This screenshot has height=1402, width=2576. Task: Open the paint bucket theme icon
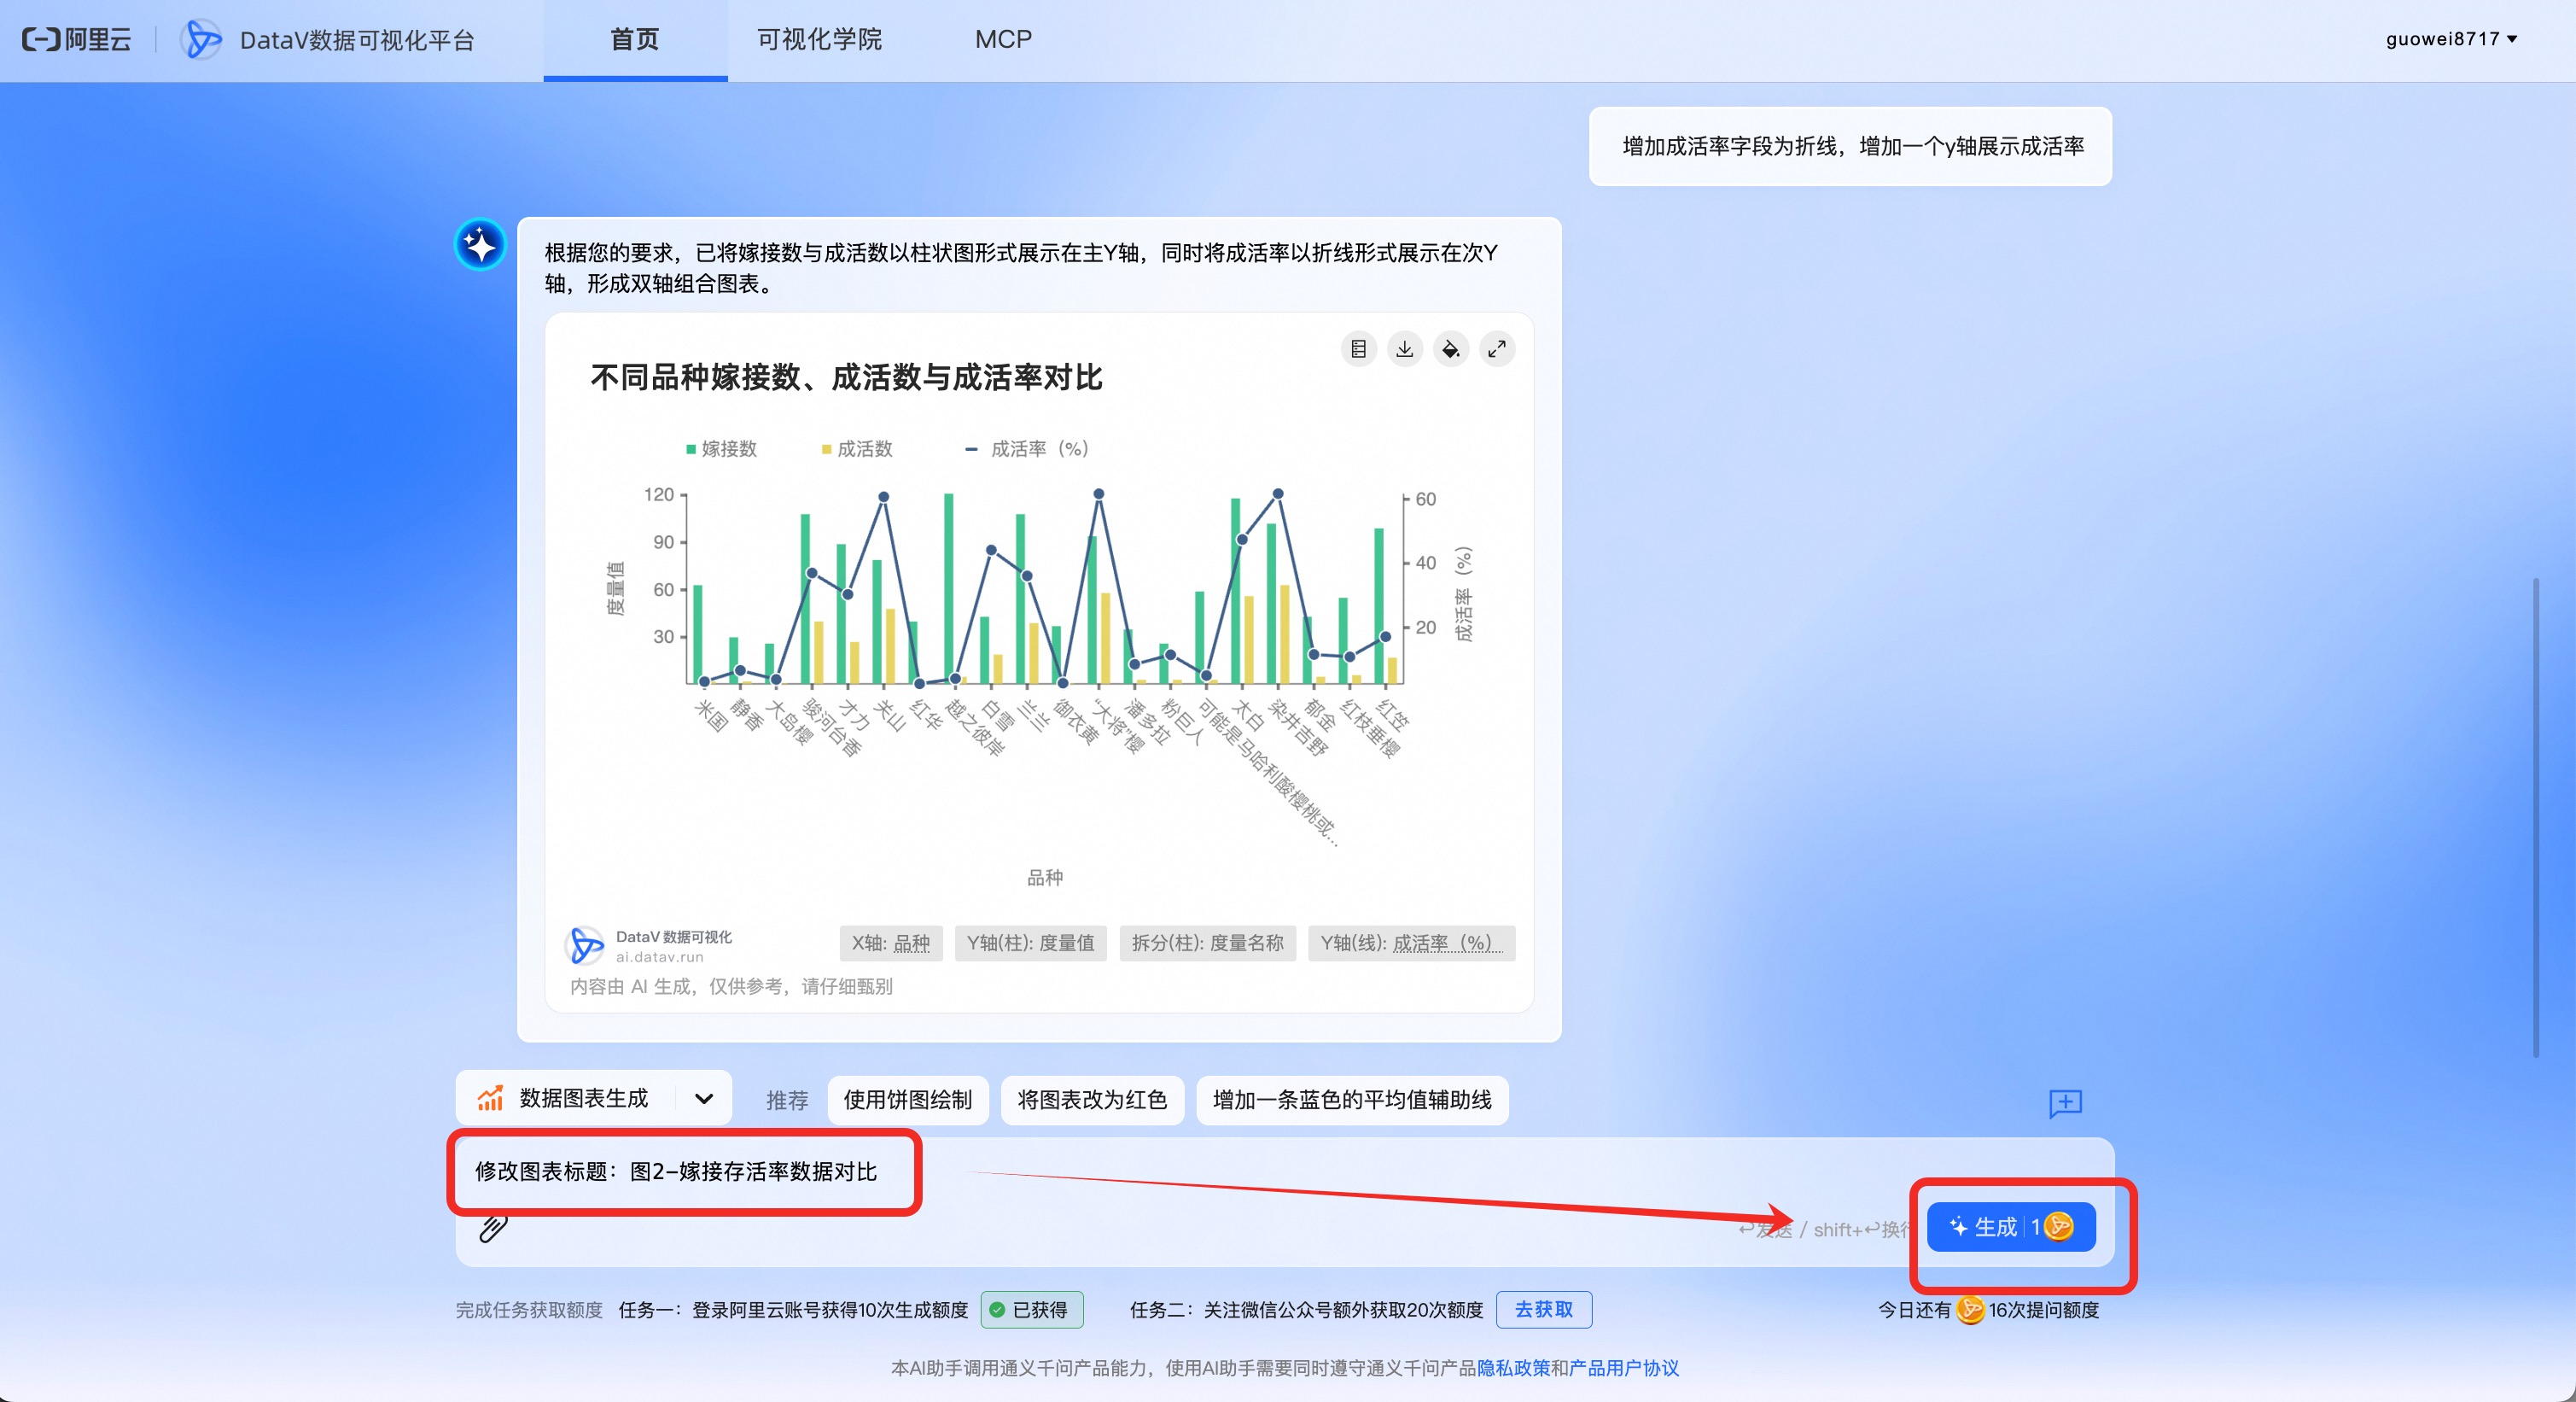[x=1450, y=349]
